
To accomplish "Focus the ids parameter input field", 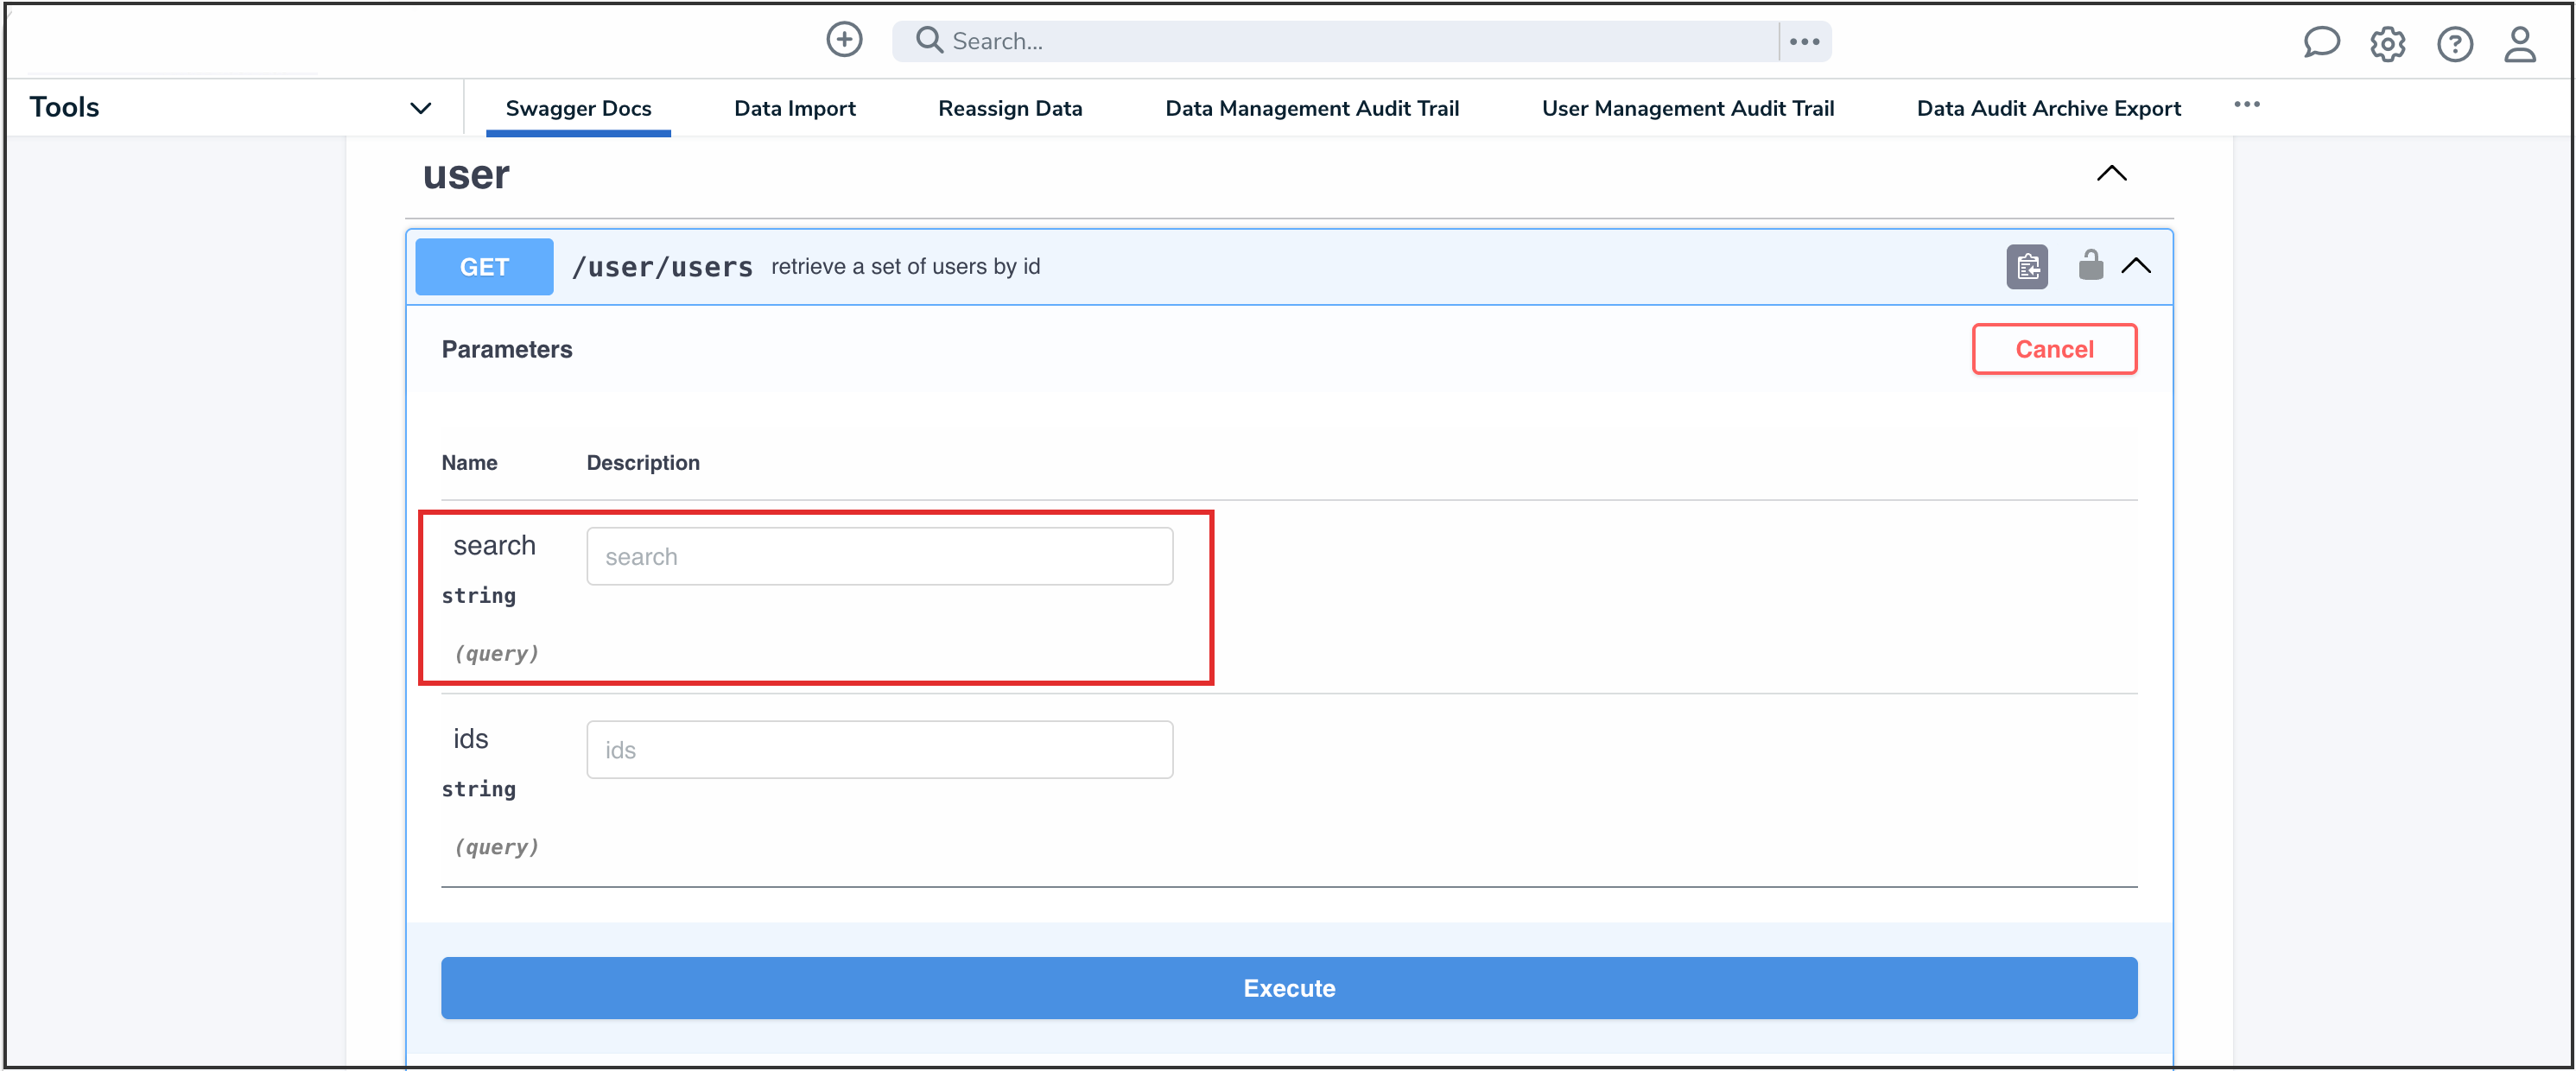I will 879,750.
